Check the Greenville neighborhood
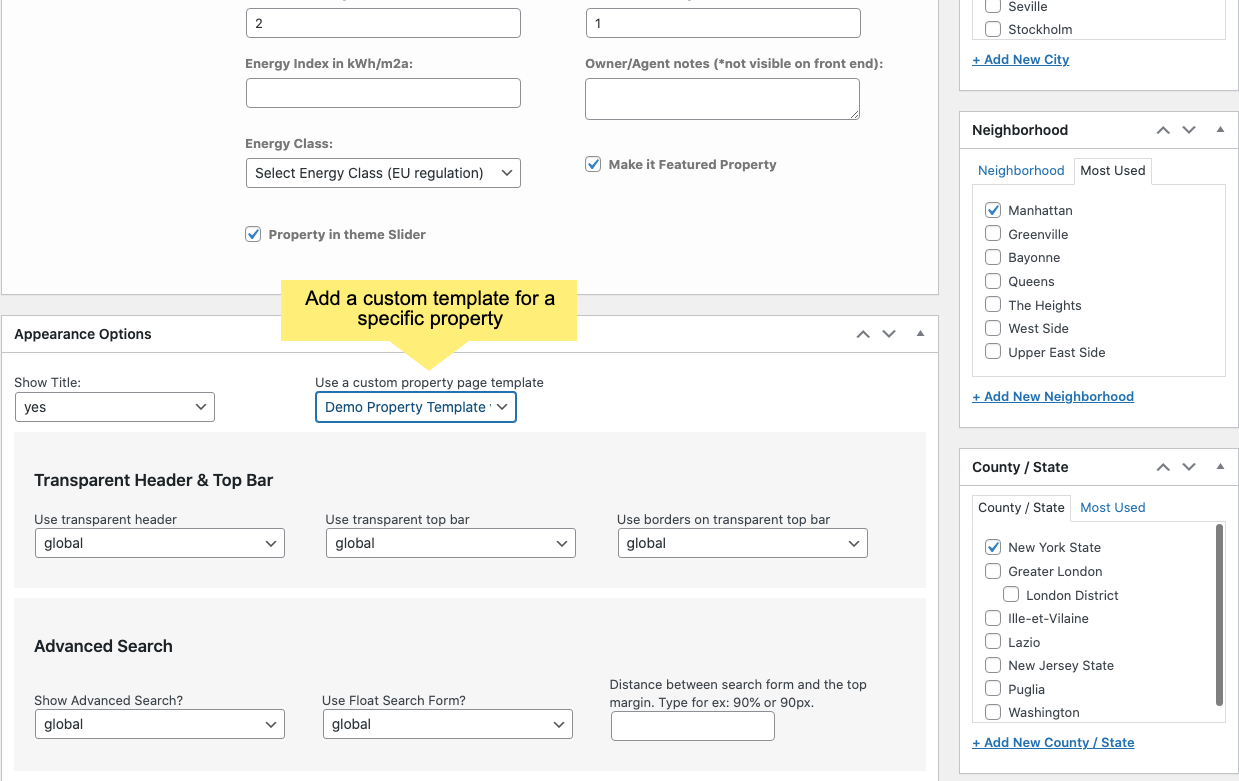Image resolution: width=1239 pixels, height=781 pixels. [x=993, y=234]
